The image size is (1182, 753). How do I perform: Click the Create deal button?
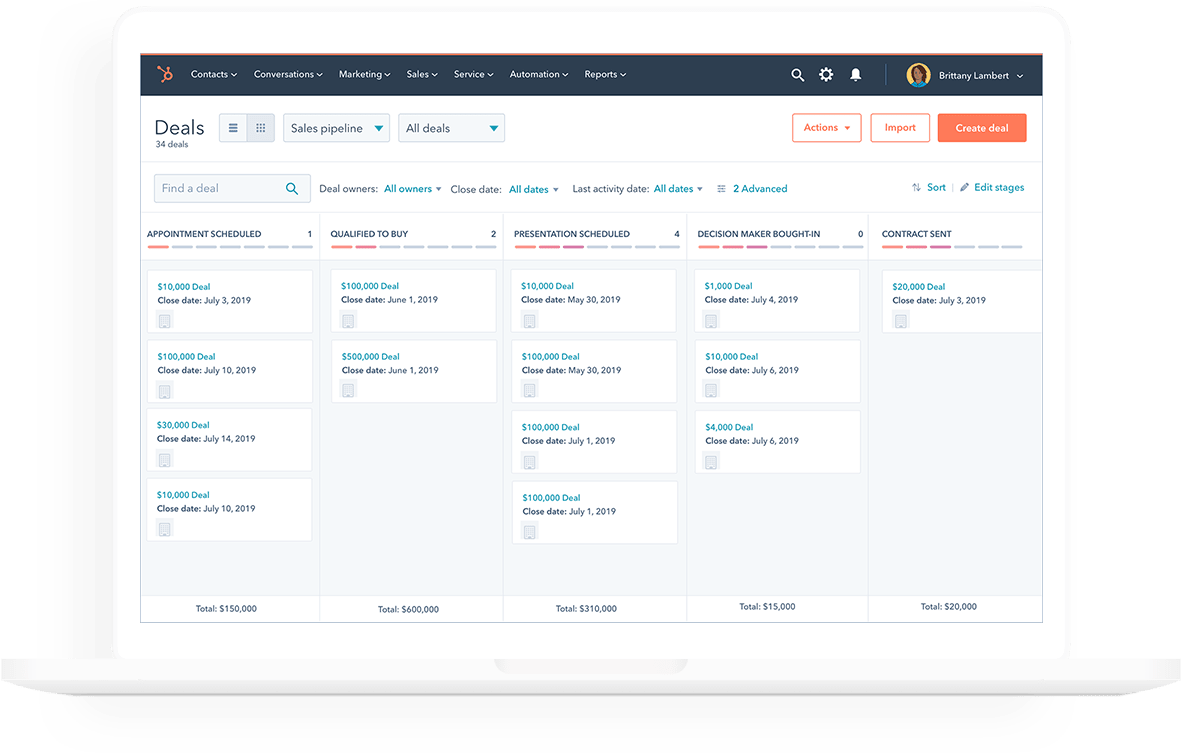tap(981, 127)
